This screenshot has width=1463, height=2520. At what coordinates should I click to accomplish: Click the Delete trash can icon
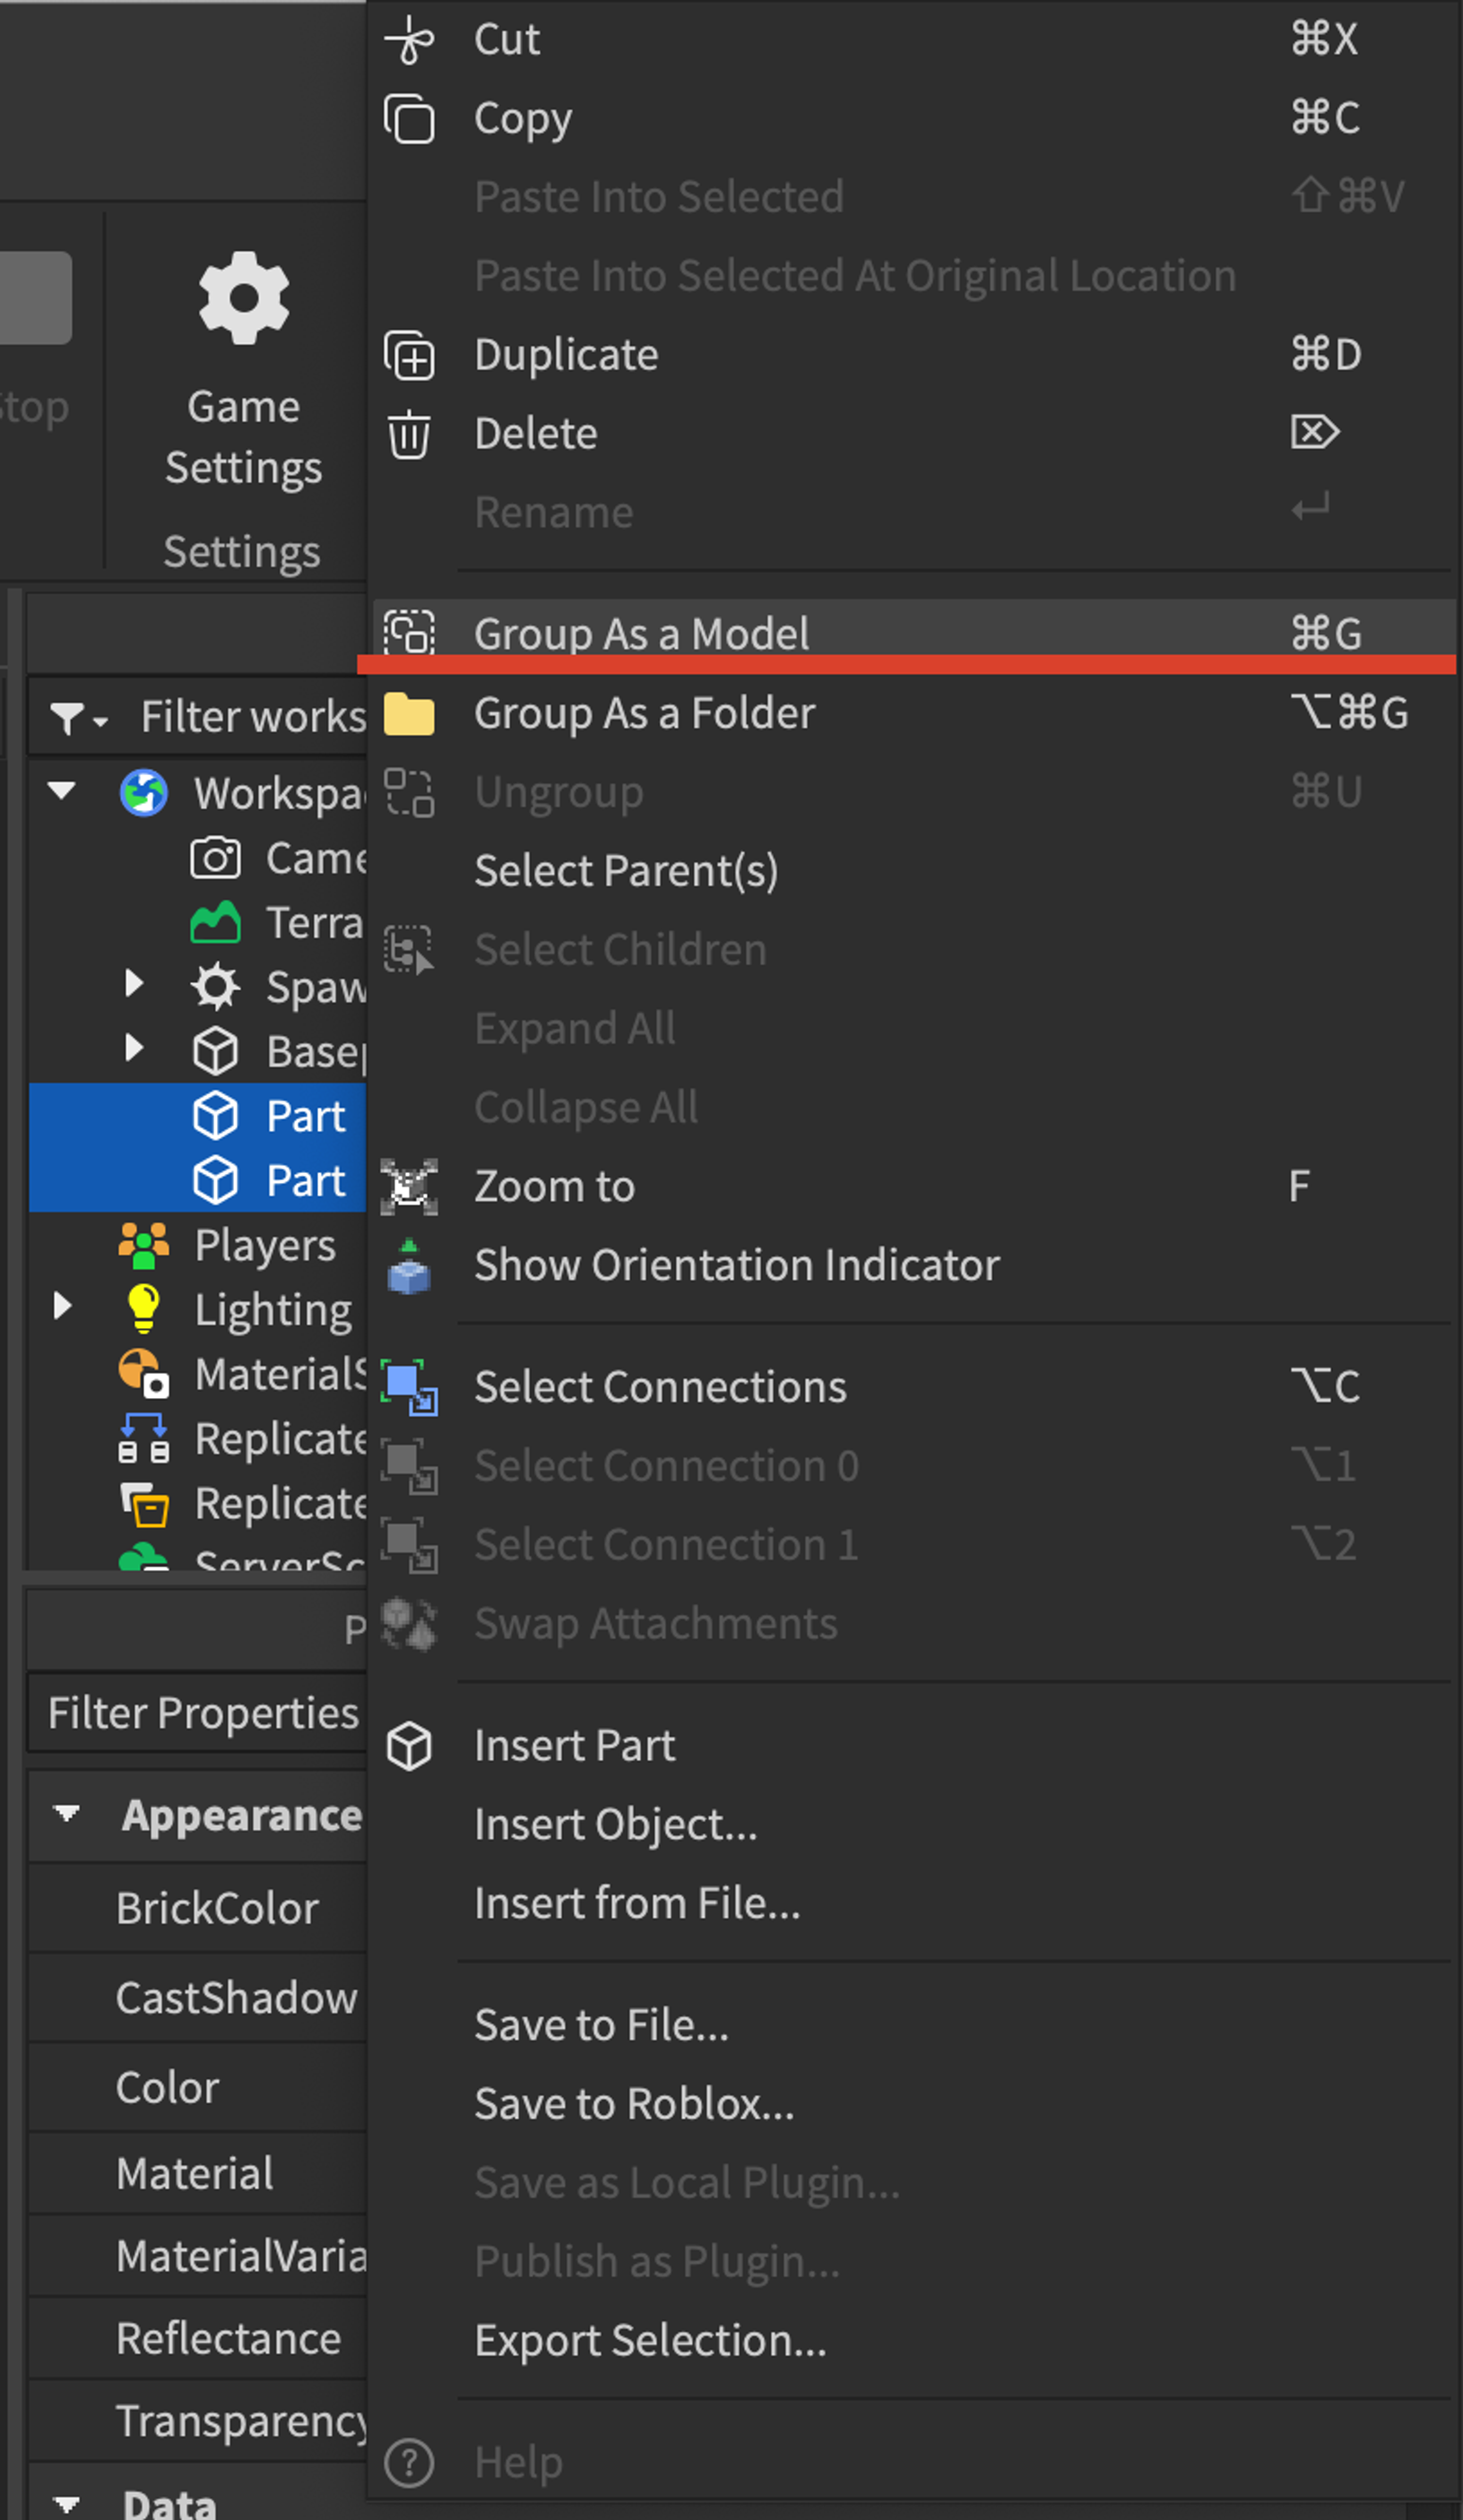[x=409, y=434]
